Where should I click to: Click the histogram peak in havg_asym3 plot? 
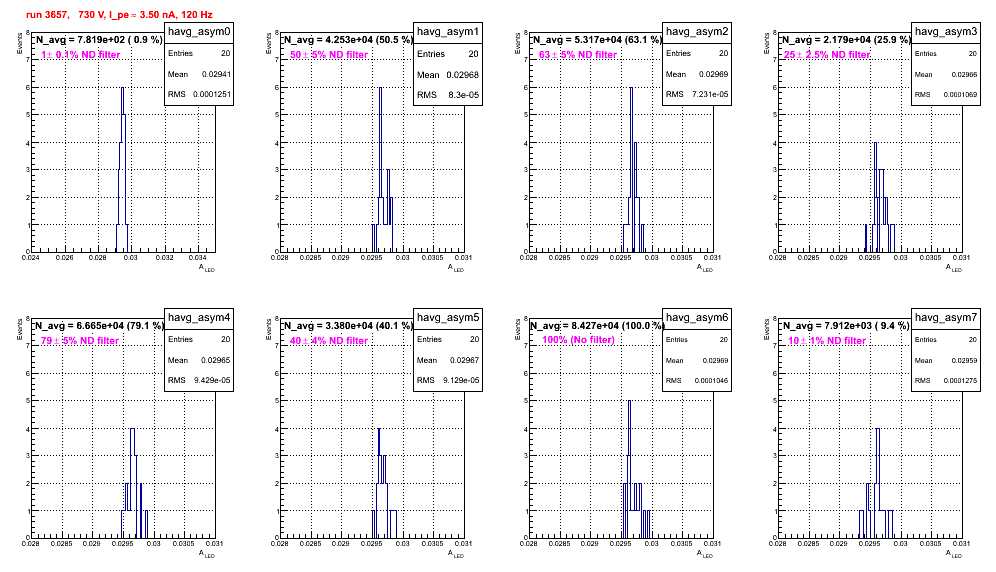point(875,143)
